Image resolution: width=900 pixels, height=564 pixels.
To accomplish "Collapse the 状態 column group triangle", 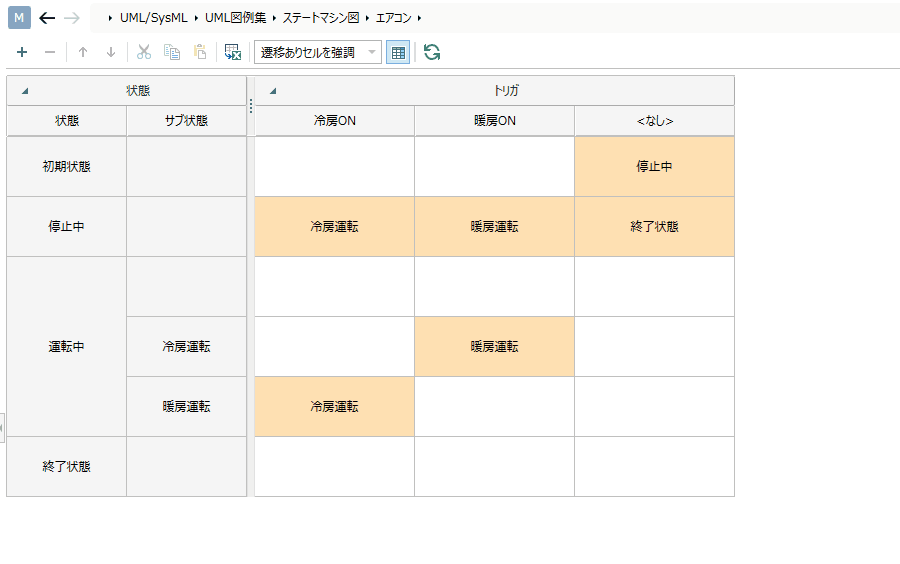I will click(25, 91).
